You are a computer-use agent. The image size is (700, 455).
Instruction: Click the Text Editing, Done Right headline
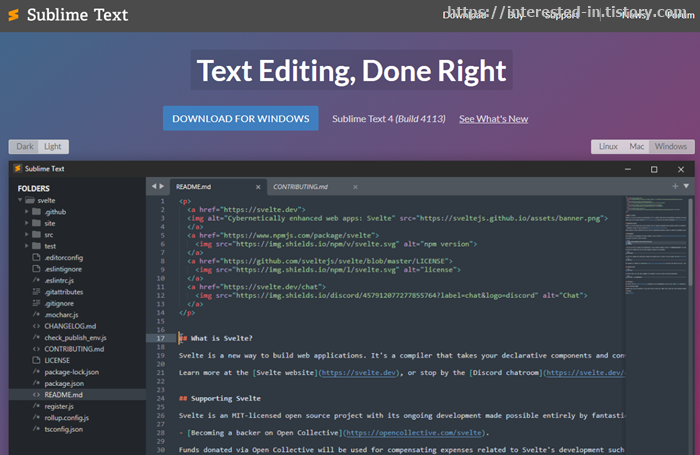pyautogui.click(x=351, y=71)
